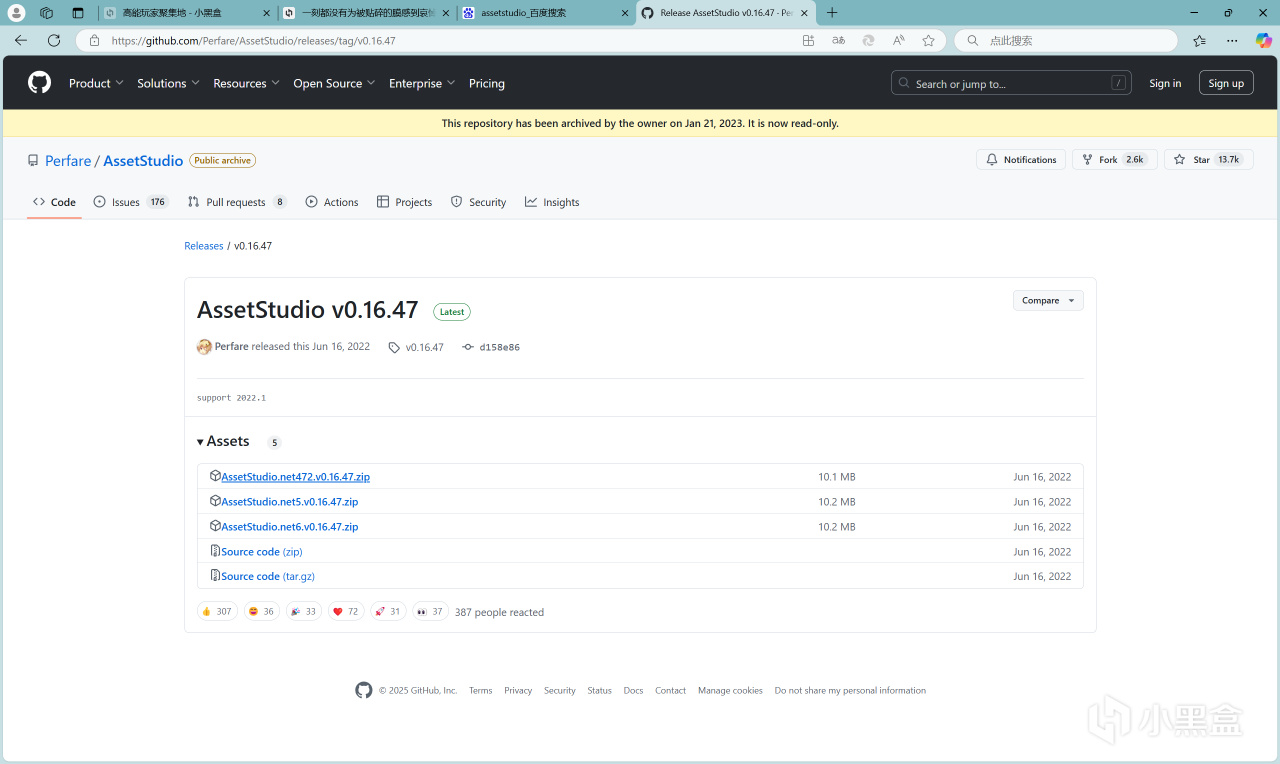Click the Notifications button
This screenshot has width=1280, height=764.
[1021, 160]
